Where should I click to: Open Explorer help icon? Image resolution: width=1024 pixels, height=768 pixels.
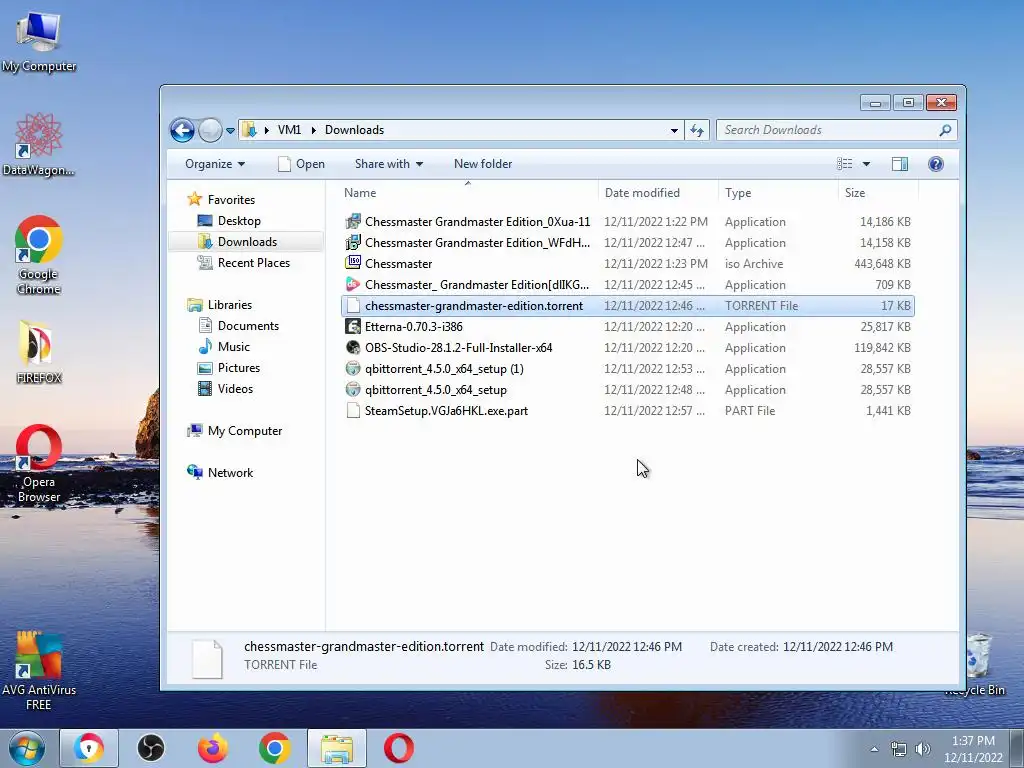(x=935, y=164)
